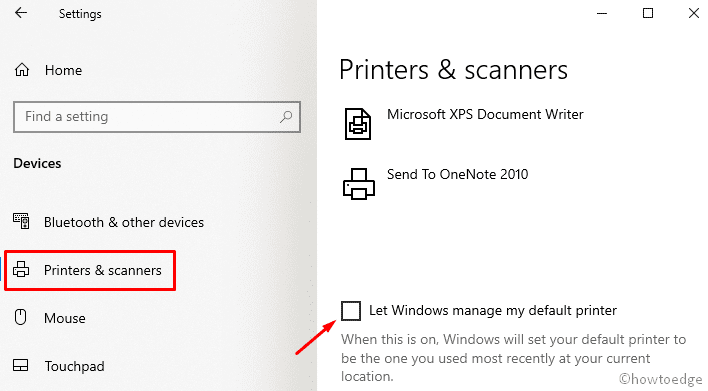Select Printers & scanners in sidebar
The width and height of the screenshot is (708, 391).
(x=102, y=270)
